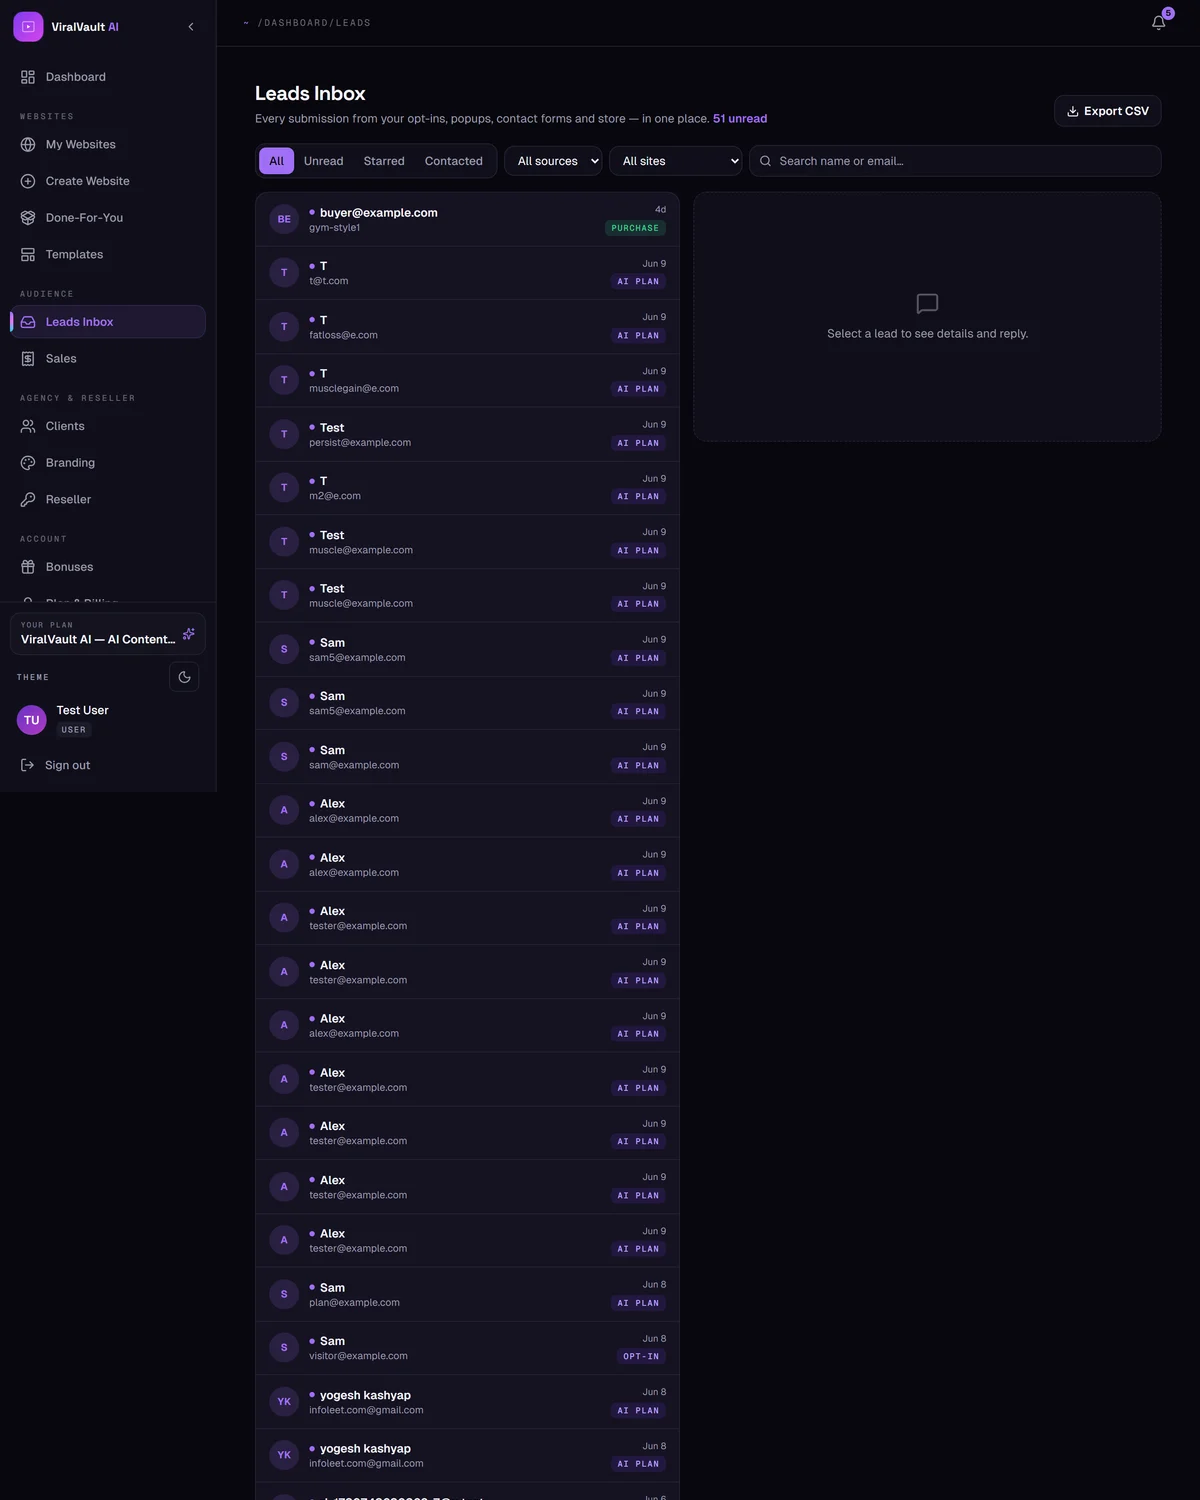
Task: Select the Starred filter tab
Action: pyautogui.click(x=384, y=161)
